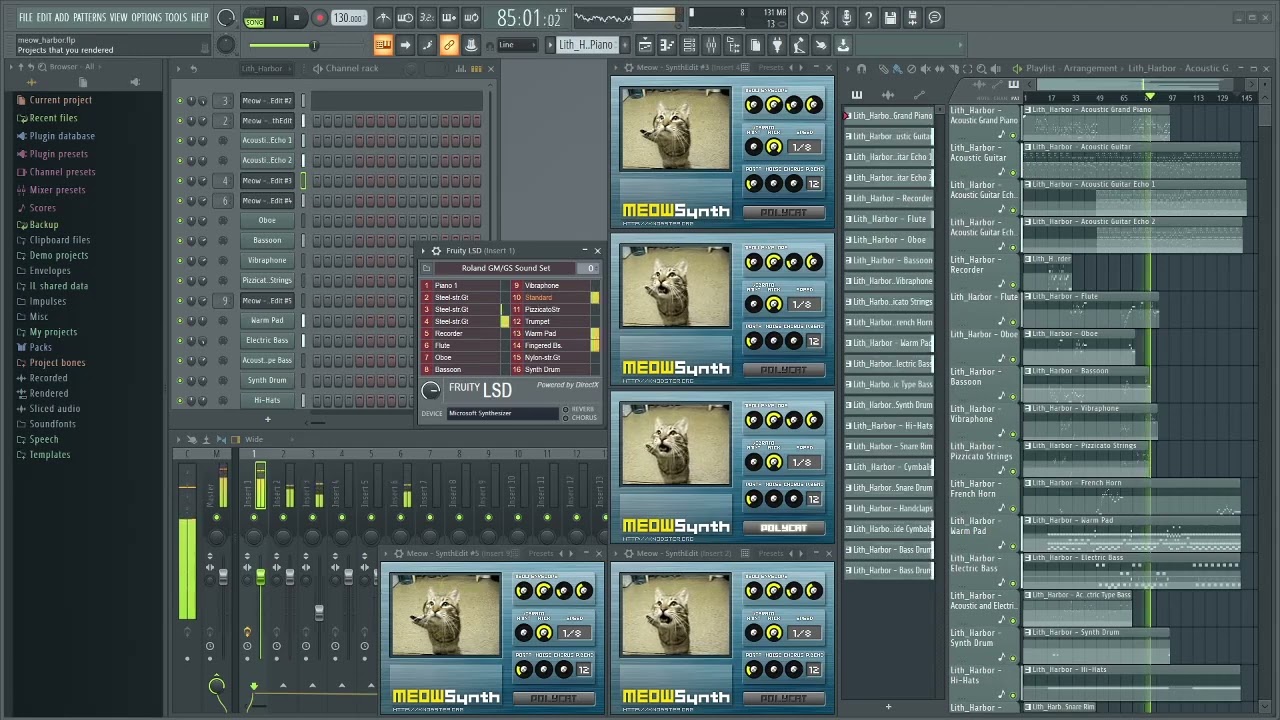Click POLYCAT in Meow SynthEdit #3
The height and width of the screenshot is (720, 1280).
coord(784,213)
